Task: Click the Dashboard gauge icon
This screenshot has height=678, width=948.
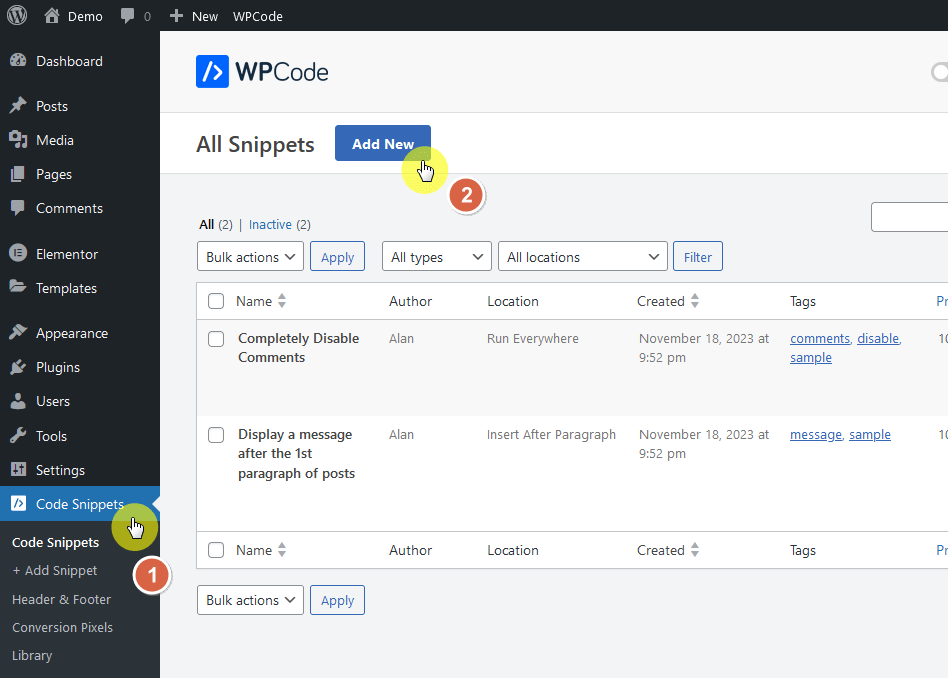Action: (18, 60)
